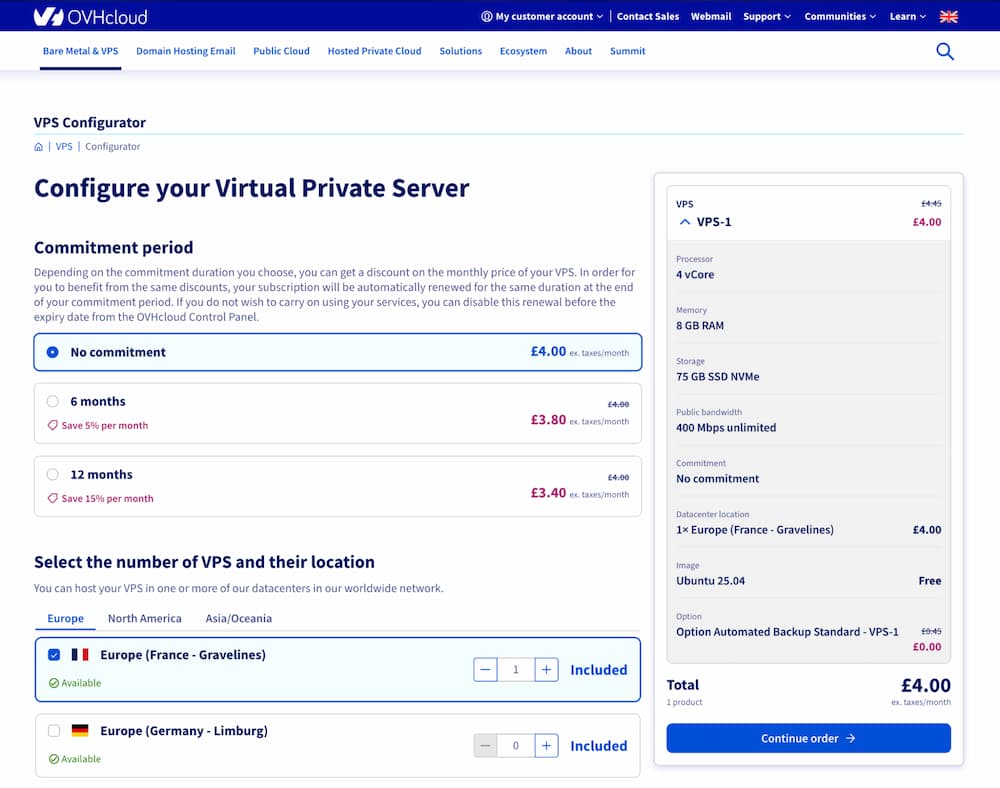Select the 12 months commitment radio button
Screen dimensions: 1000x788
(x=53, y=474)
